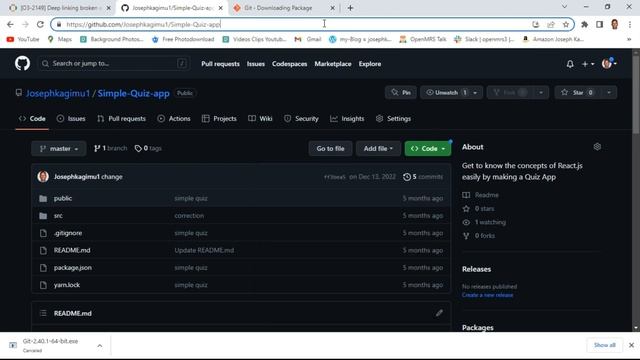Star the repository
Viewport: 640px width, 360px height.
click(577, 93)
